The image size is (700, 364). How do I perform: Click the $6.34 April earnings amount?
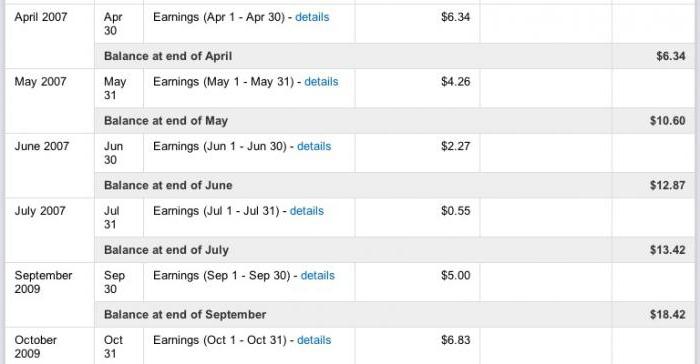pos(455,17)
